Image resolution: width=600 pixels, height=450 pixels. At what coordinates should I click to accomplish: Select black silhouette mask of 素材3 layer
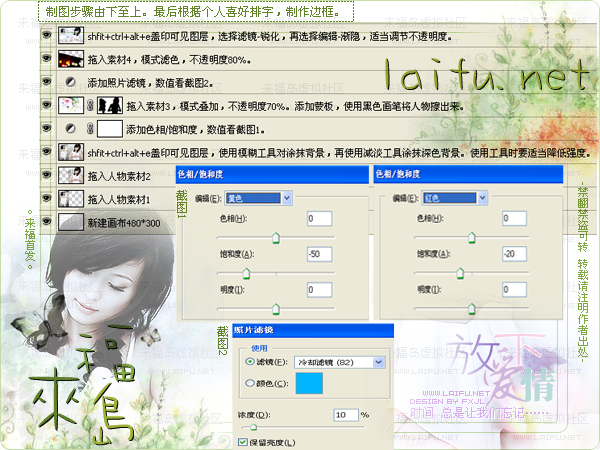(110, 105)
